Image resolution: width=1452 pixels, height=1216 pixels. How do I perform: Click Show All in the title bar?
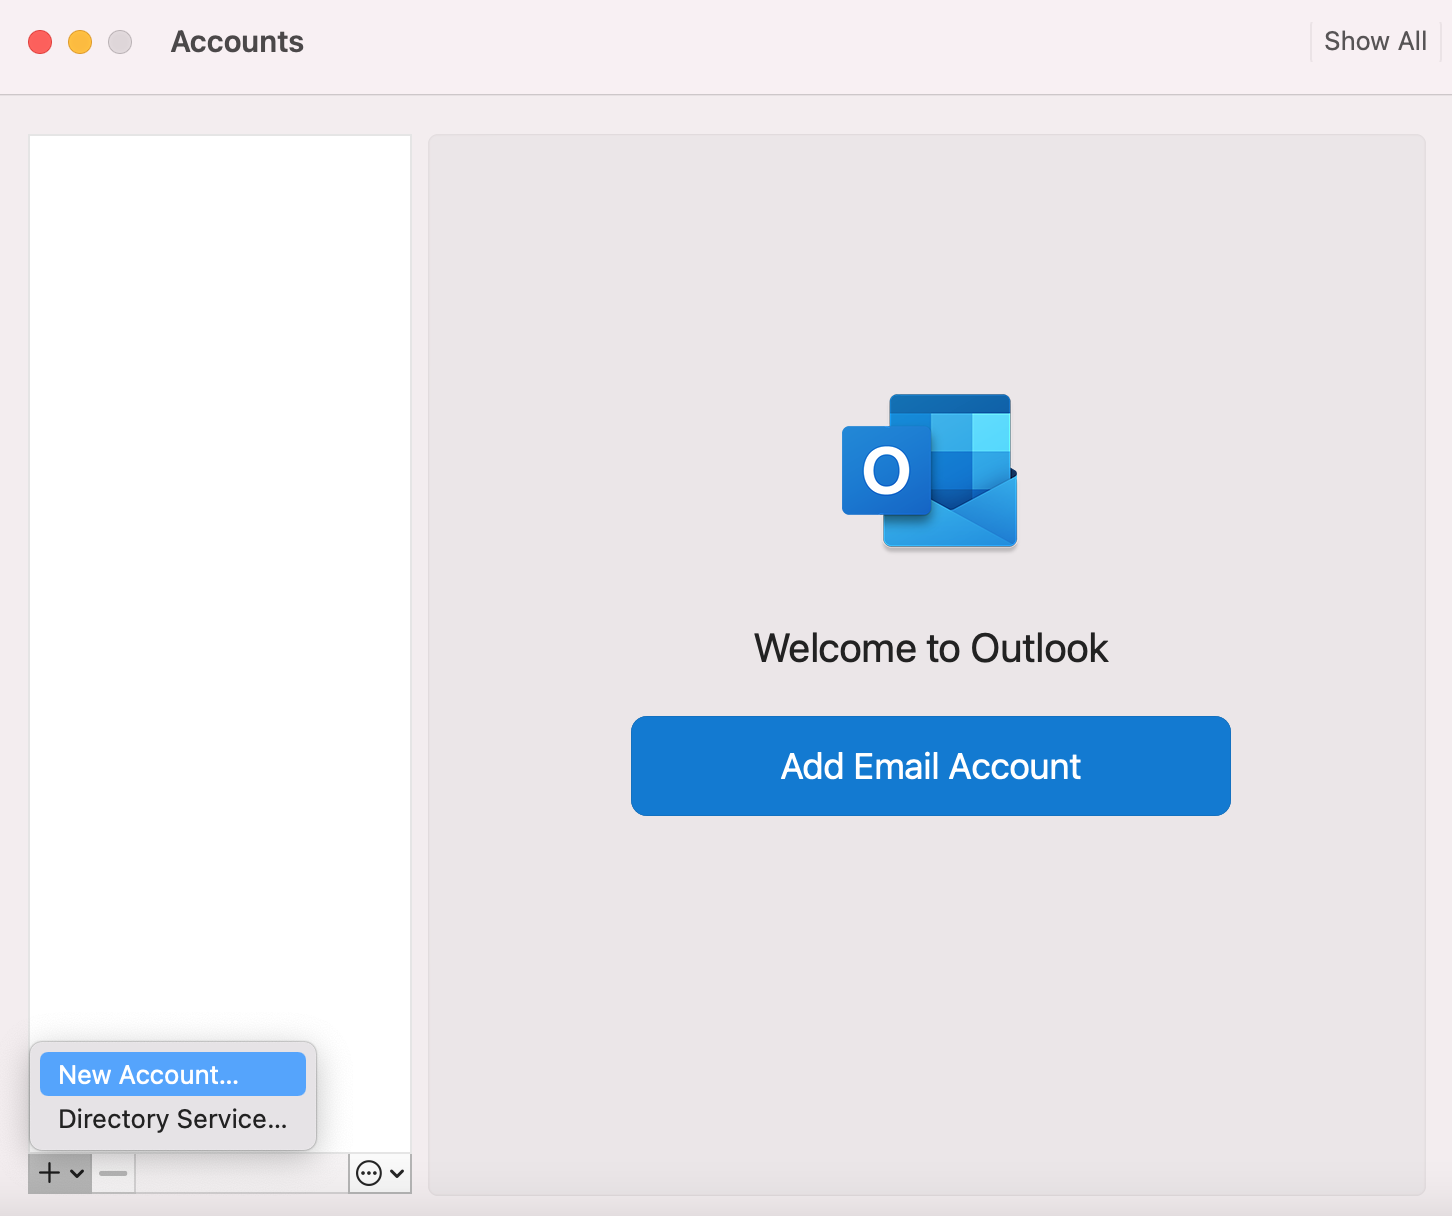pos(1375,41)
